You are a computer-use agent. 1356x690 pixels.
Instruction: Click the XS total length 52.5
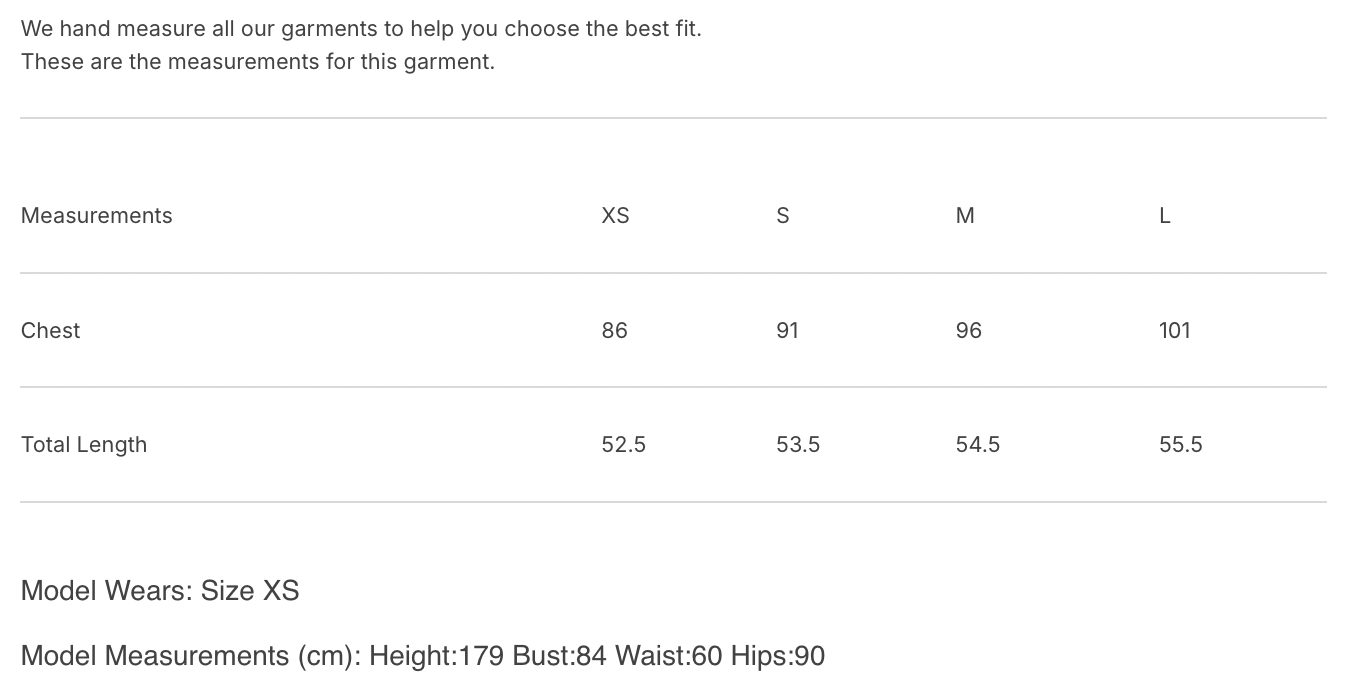click(x=624, y=445)
